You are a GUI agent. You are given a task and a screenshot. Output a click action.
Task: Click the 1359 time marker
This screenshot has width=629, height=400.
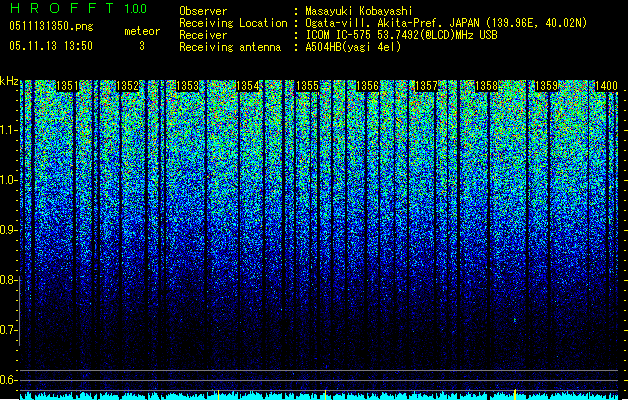pos(547,86)
